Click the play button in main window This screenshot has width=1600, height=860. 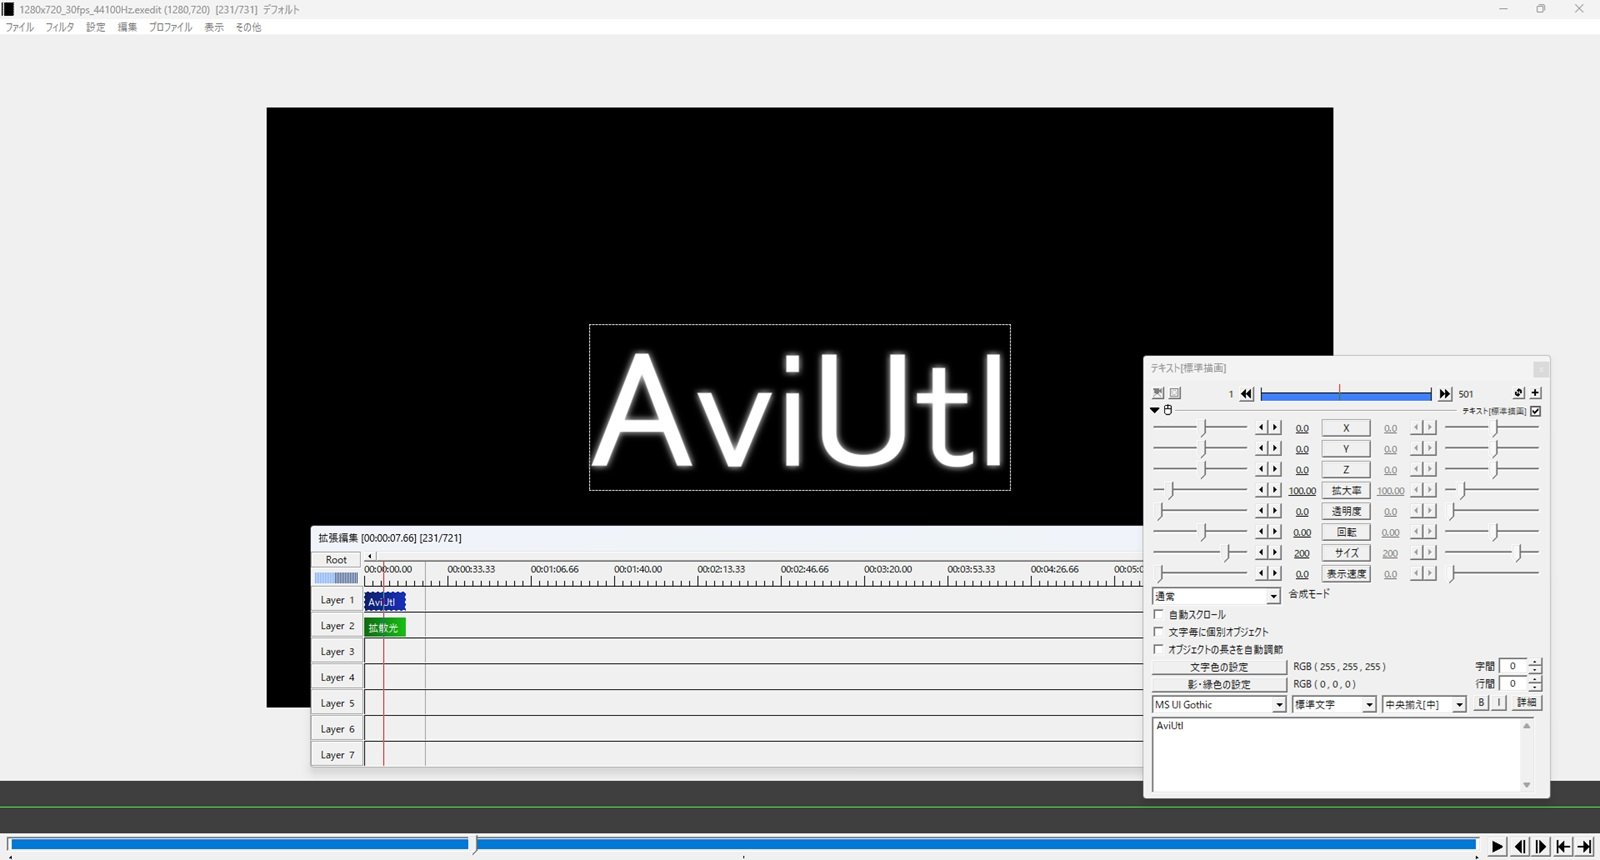[1497, 847]
